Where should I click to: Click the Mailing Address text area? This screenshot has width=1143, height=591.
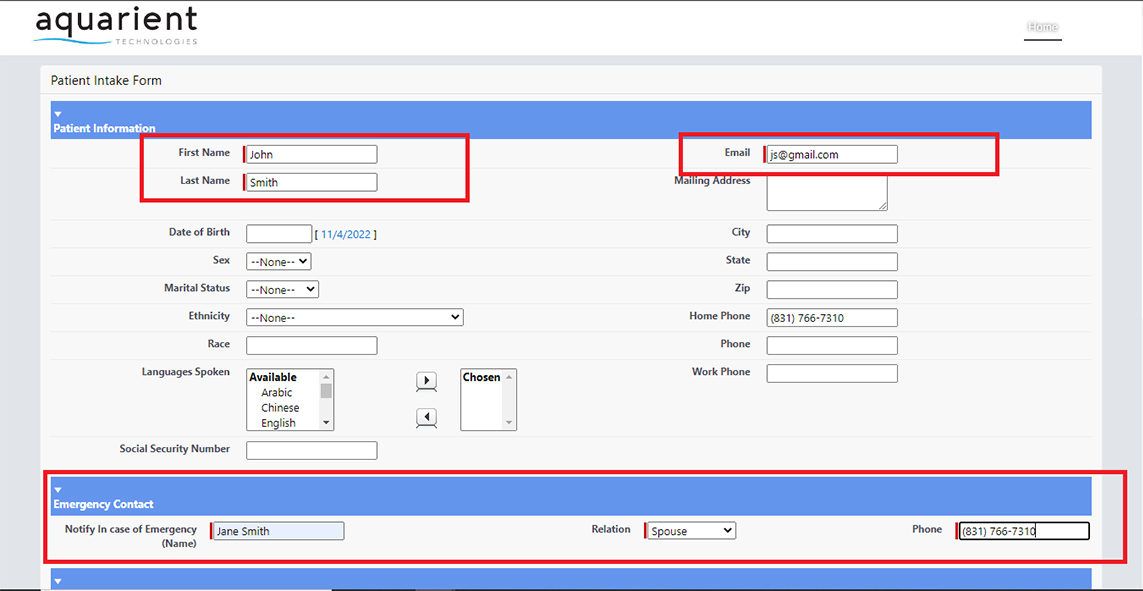pyautogui.click(x=826, y=193)
